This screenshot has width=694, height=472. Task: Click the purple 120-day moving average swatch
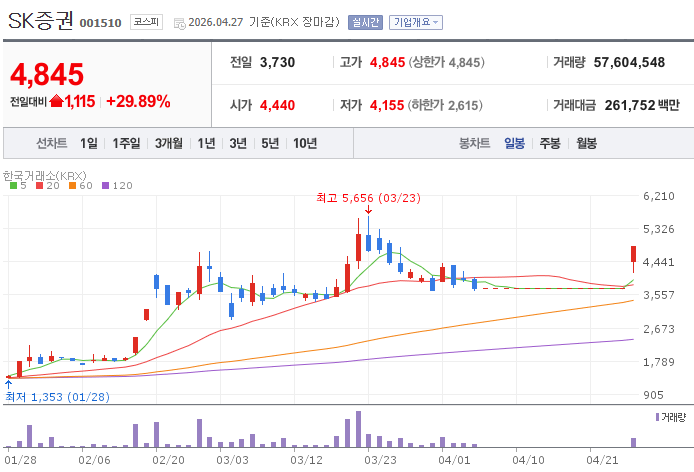tap(105, 186)
